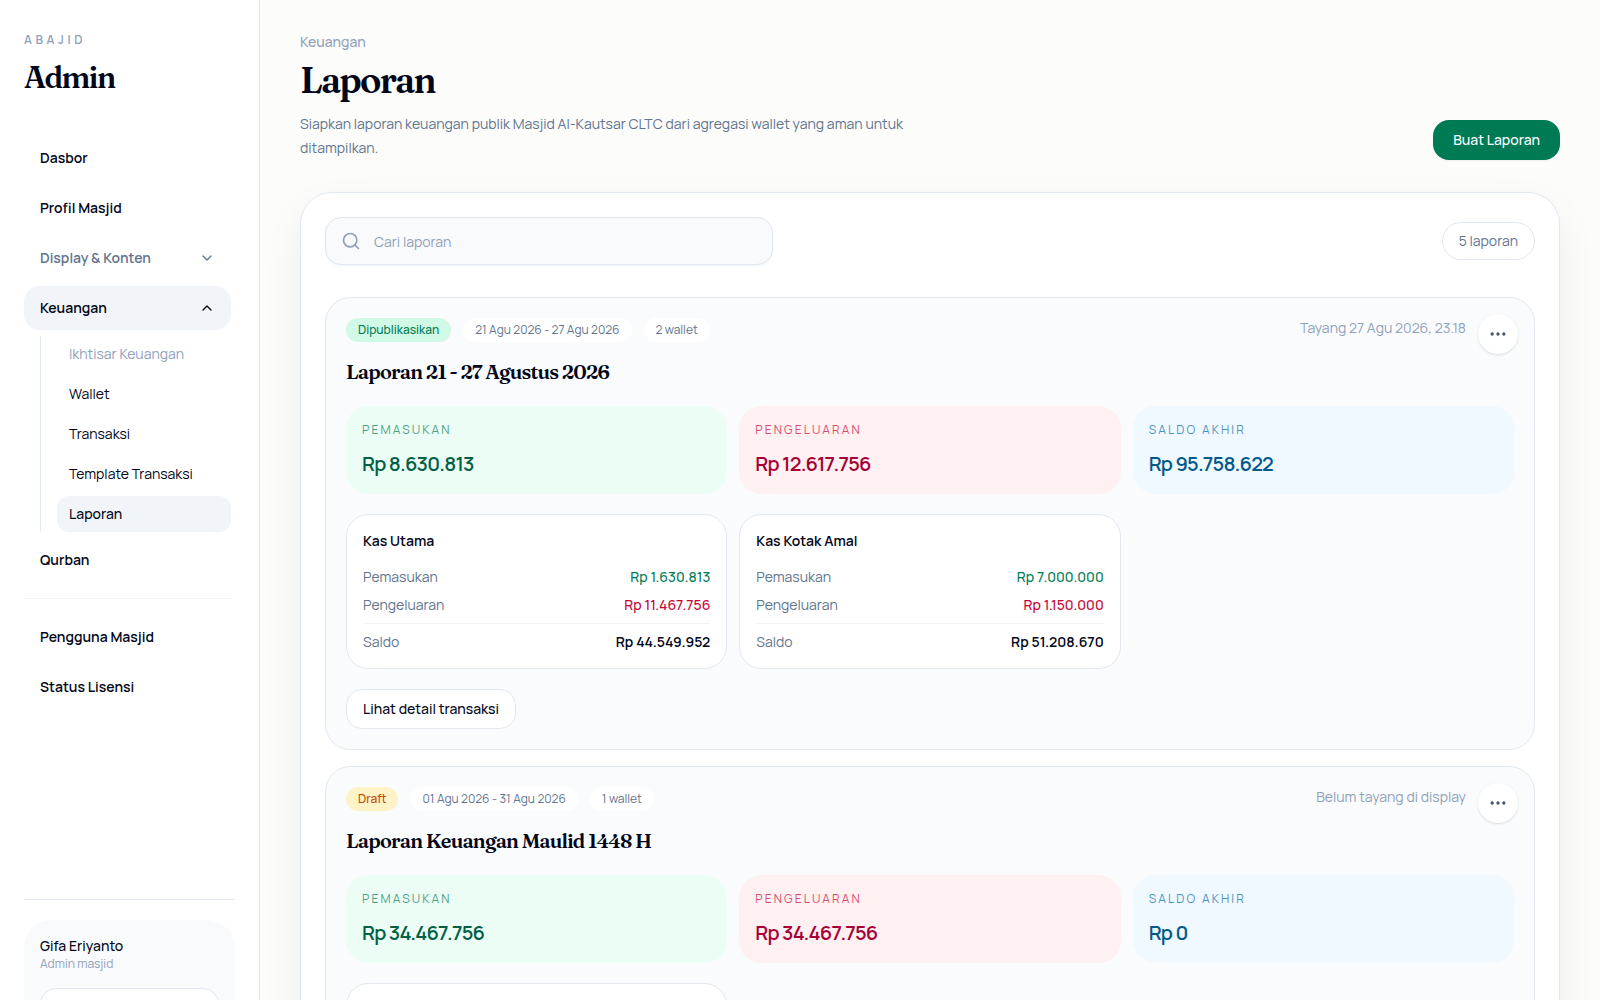Image resolution: width=1600 pixels, height=1000 pixels.
Task: Select the Keuangan menu item
Action: pos(127,308)
